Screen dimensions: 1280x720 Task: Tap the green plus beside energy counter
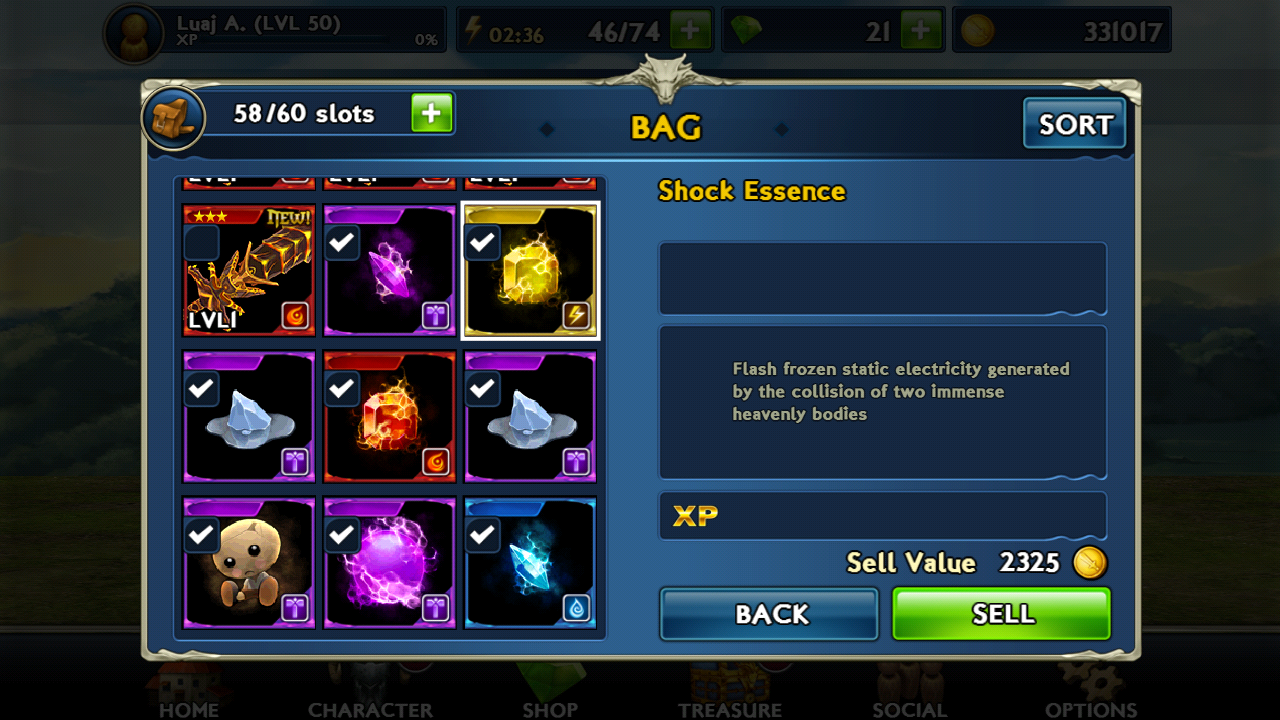coord(690,31)
